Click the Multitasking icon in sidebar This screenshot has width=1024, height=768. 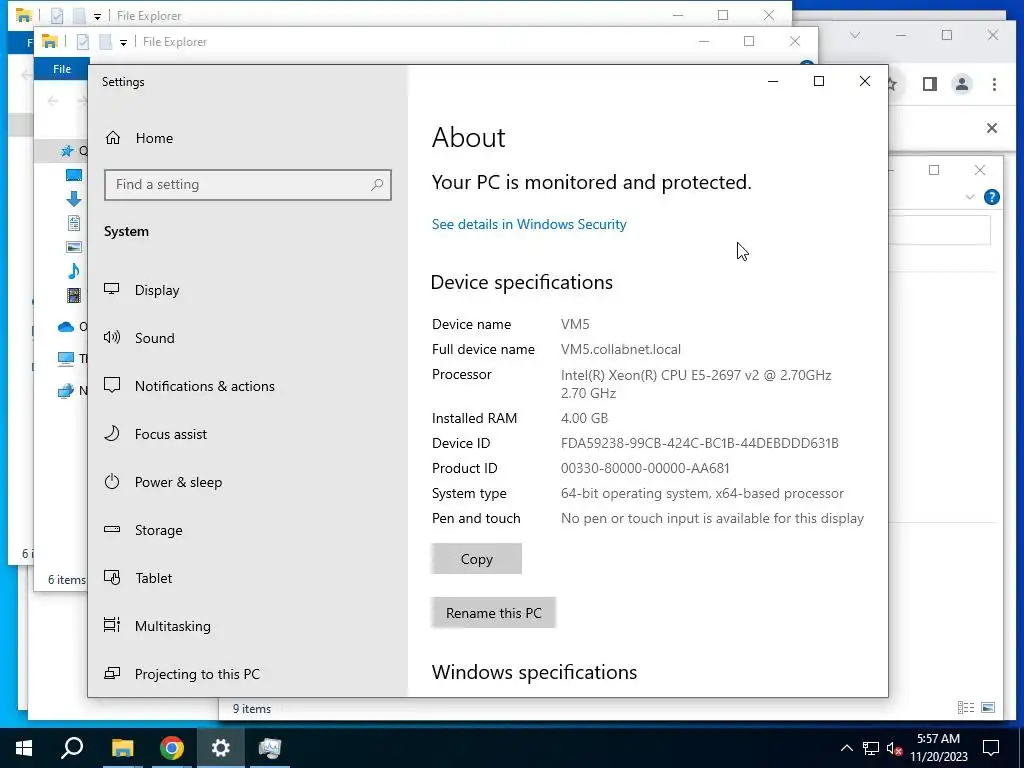[112, 625]
